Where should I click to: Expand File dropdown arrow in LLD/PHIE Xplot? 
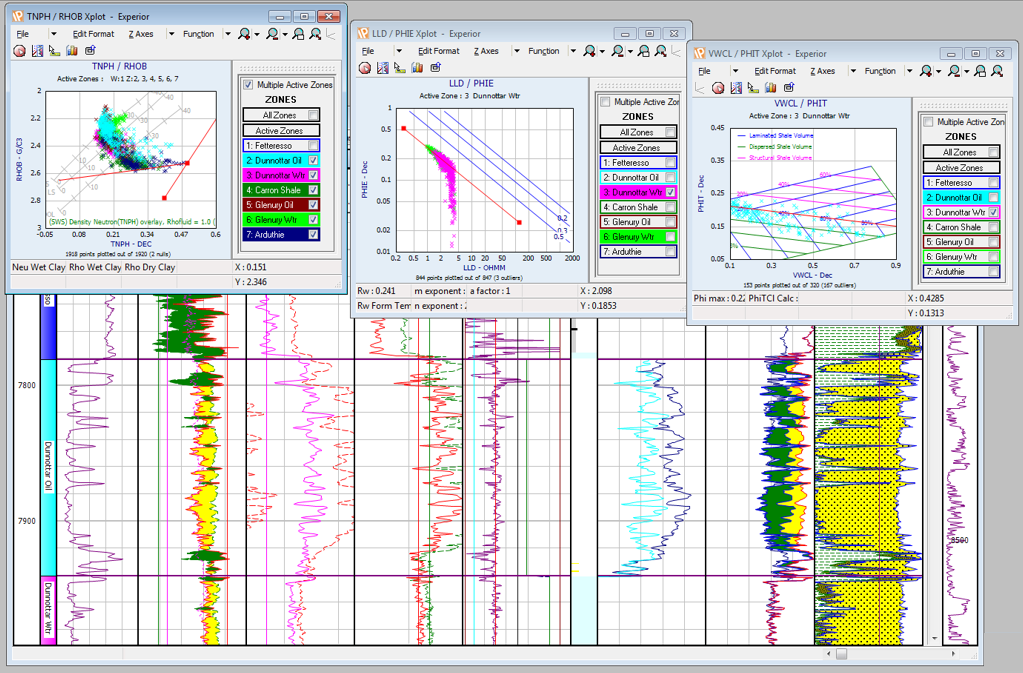[399, 51]
